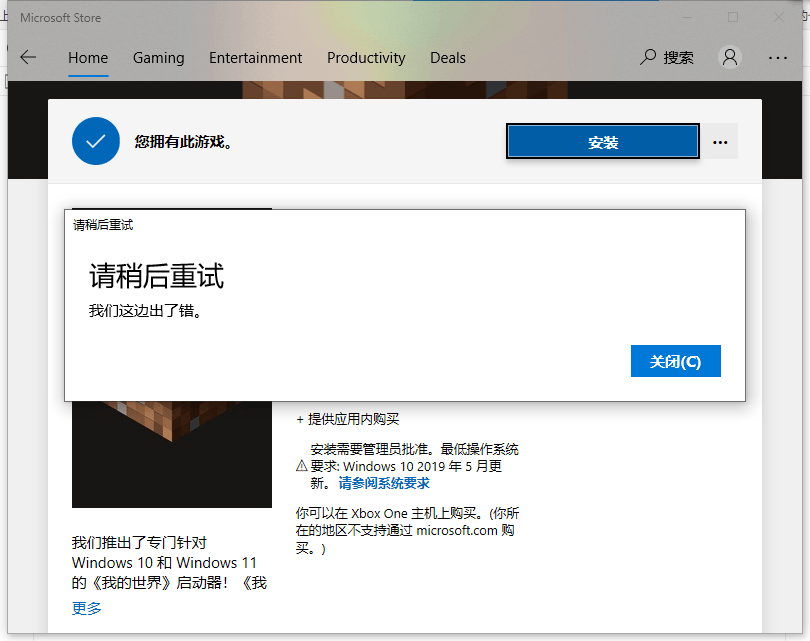810x641 pixels.
Task: Open the Entertainment tab
Action: click(255, 58)
